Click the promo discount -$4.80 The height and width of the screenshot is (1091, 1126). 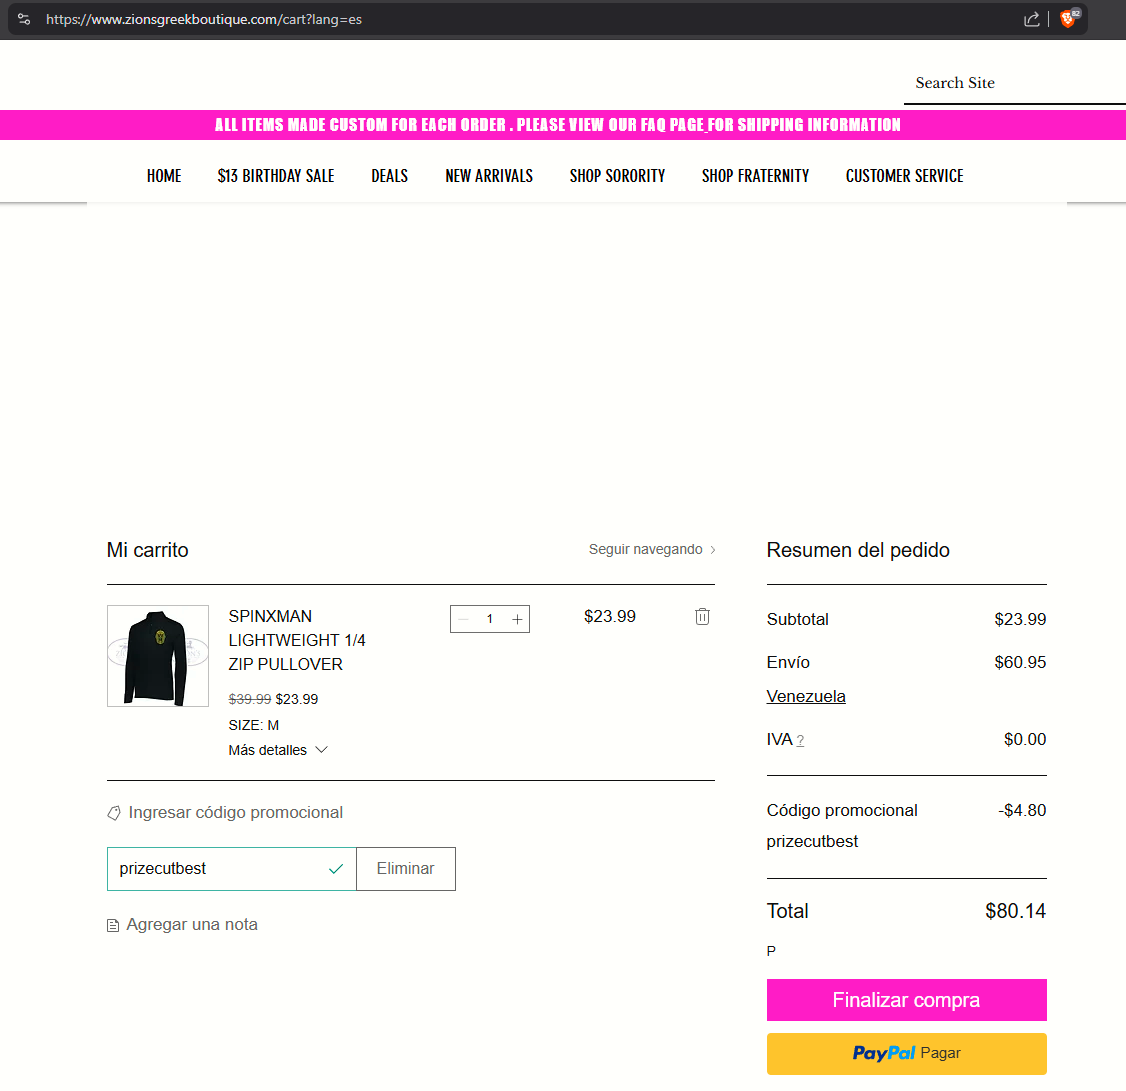click(x=1022, y=810)
